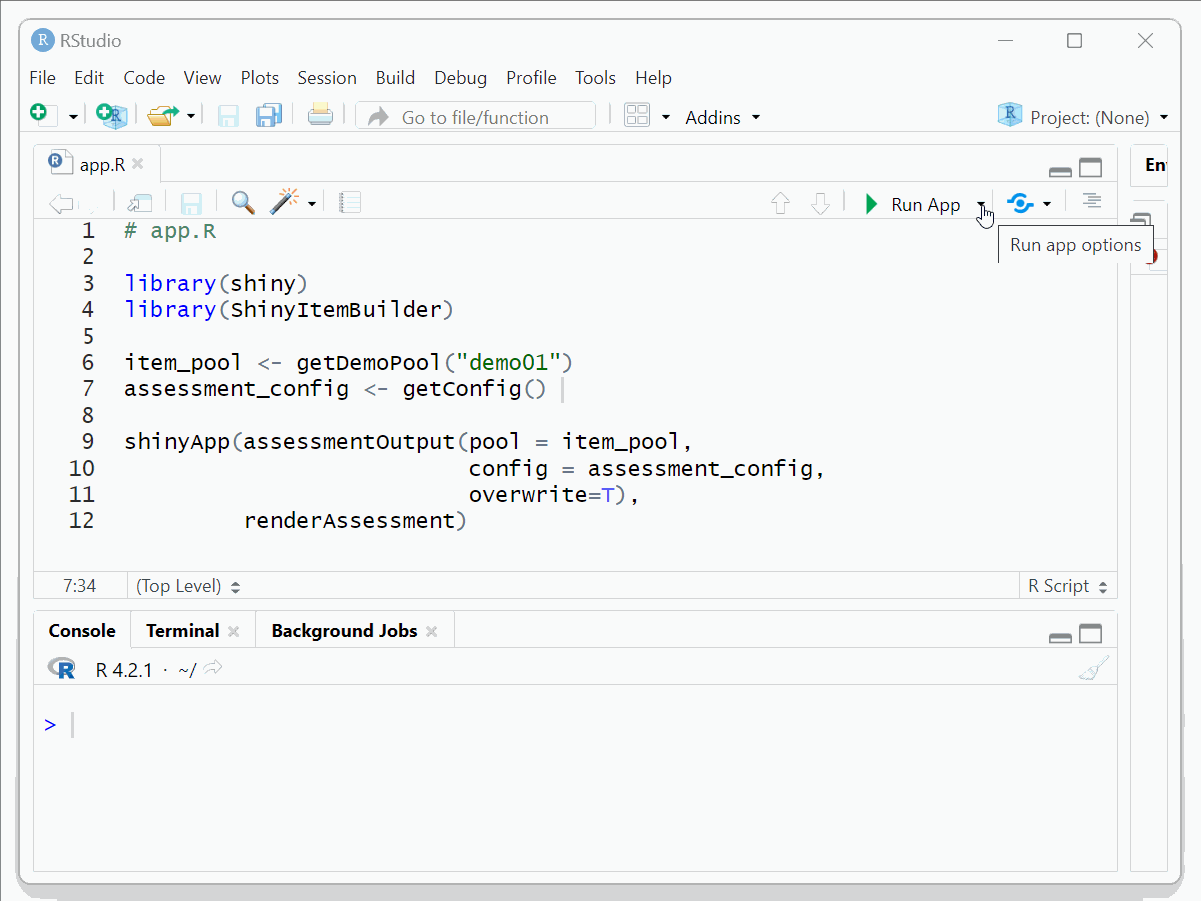The image size is (1201, 901).
Task: Open the Session menu
Action: [327, 78]
